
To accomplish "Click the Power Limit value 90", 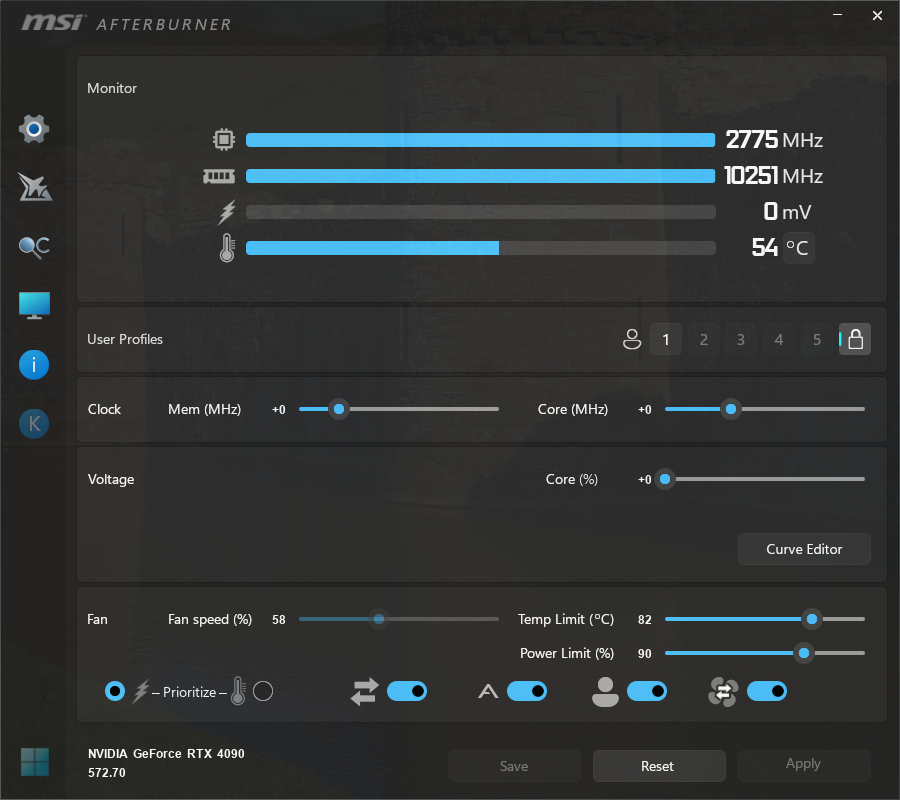I will [x=645, y=654].
